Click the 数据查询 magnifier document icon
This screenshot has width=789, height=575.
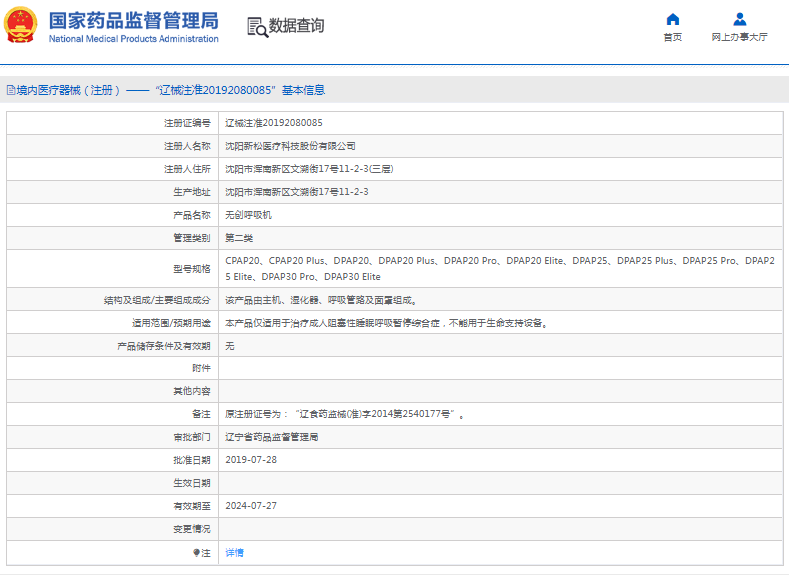[x=257, y=27]
